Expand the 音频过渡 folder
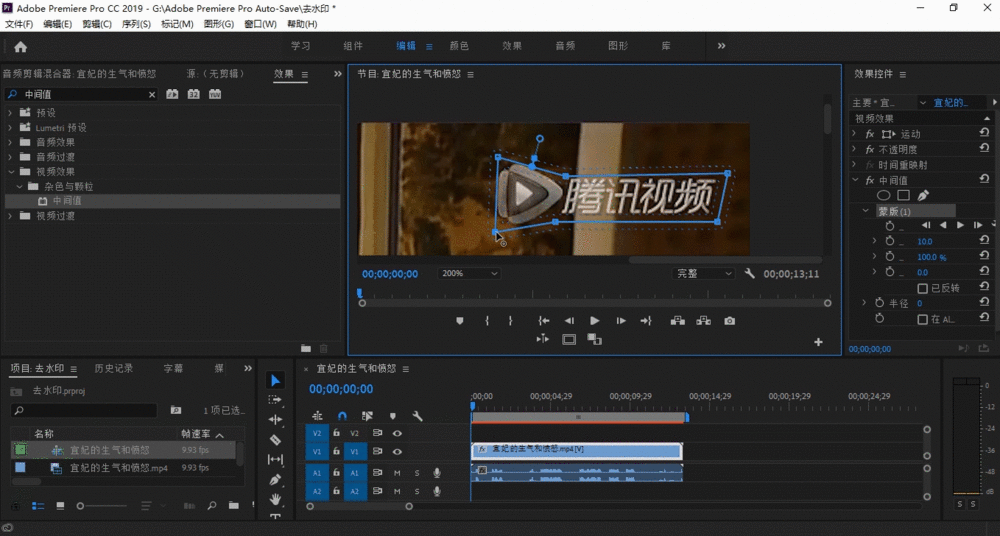Viewport: 1000px width, 536px height. pyautogui.click(x=10, y=156)
